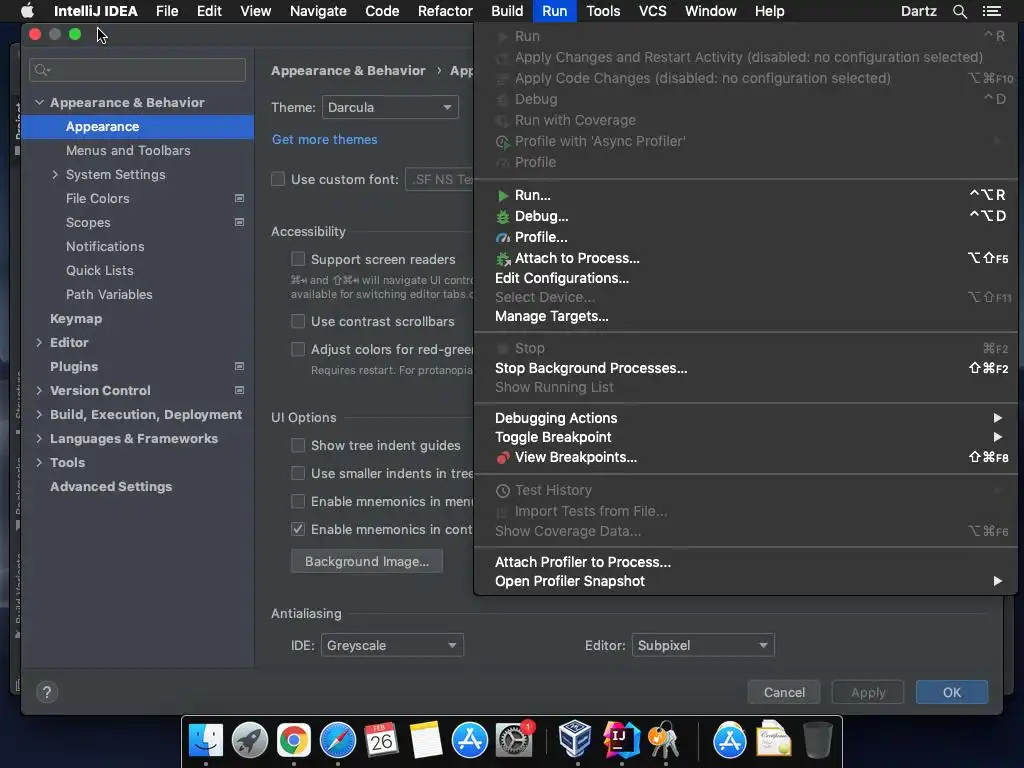Toggle Use contrast scrollbars
The width and height of the screenshot is (1024, 768).
298,321
